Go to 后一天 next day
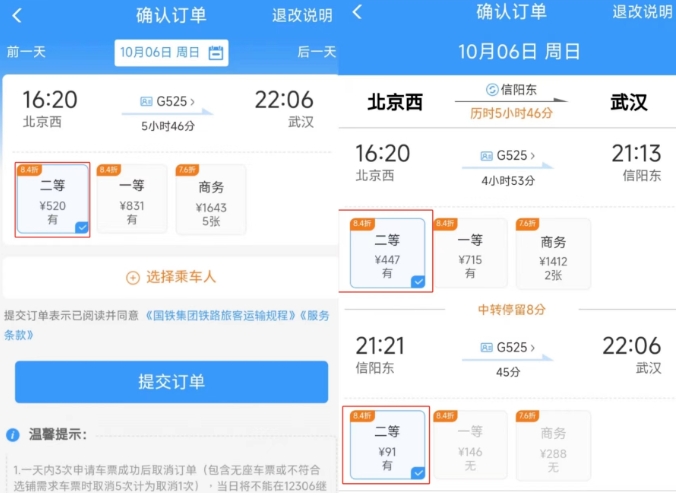The height and width of the screenshot is (495, 676). point(316,52)
